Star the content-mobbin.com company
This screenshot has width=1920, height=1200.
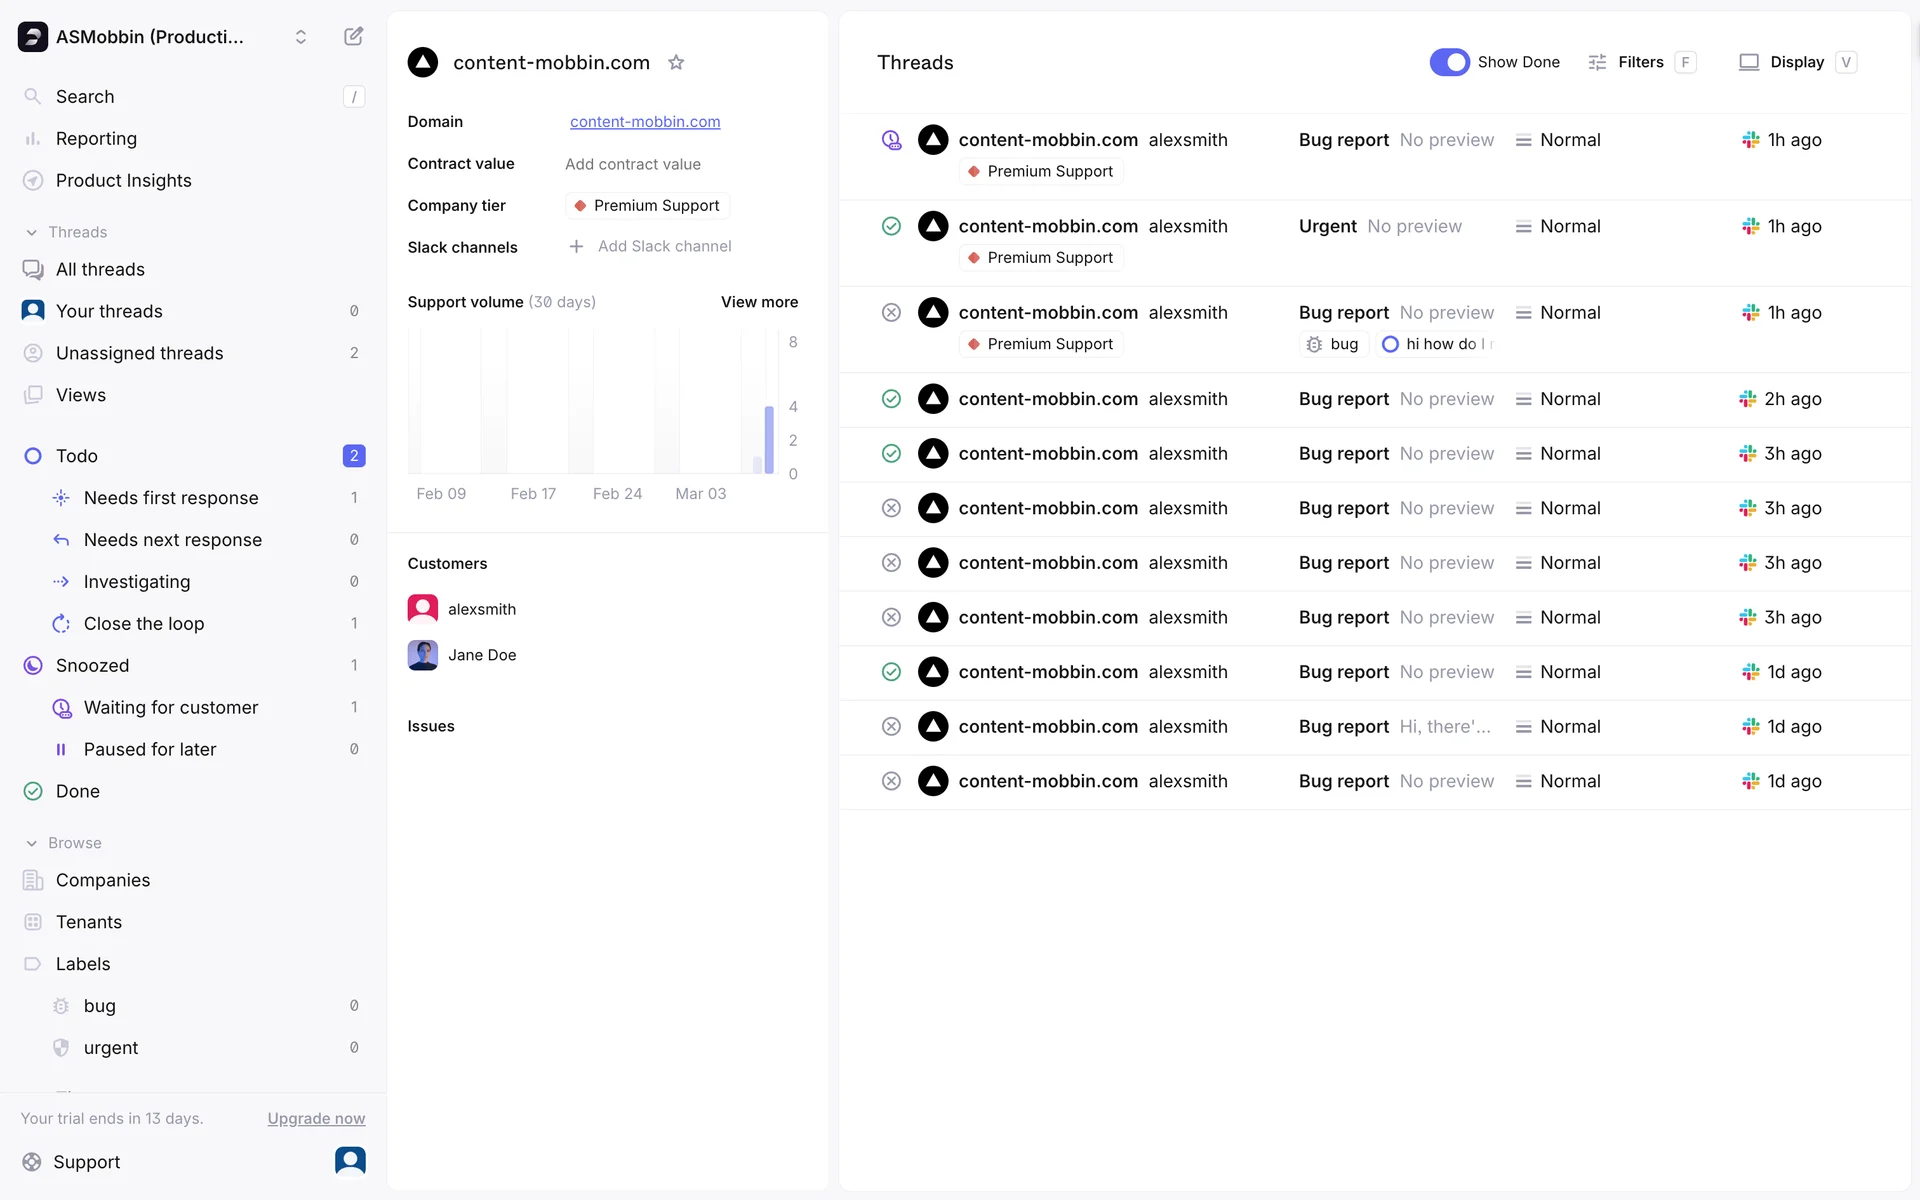click(676, 62)
